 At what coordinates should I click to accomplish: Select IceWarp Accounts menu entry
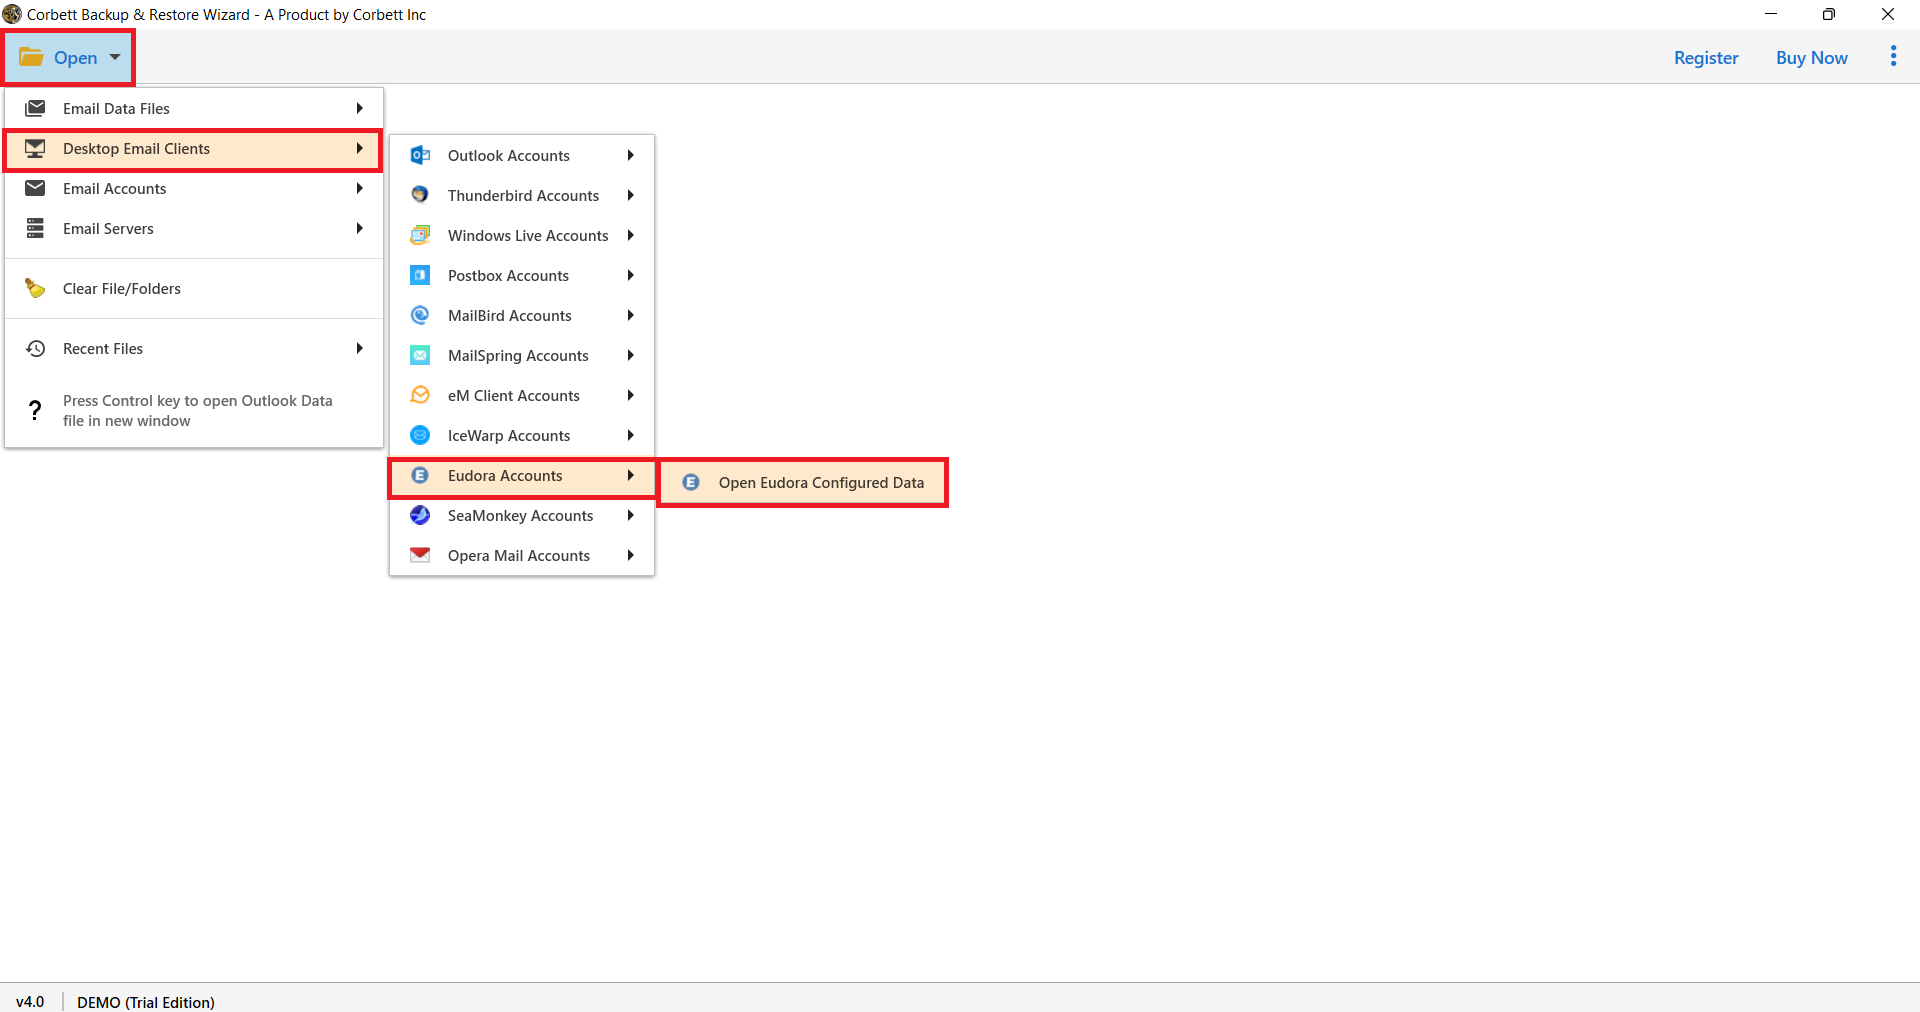(522, 435)
